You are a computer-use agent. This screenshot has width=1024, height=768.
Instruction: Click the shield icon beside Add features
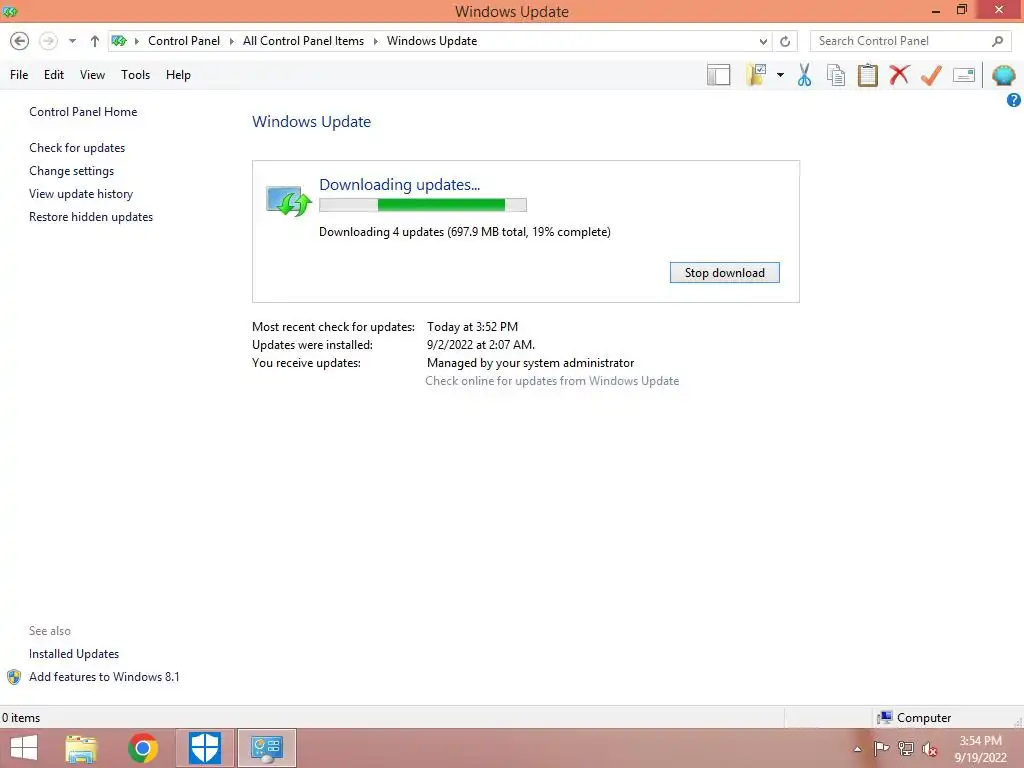(14, 677)
